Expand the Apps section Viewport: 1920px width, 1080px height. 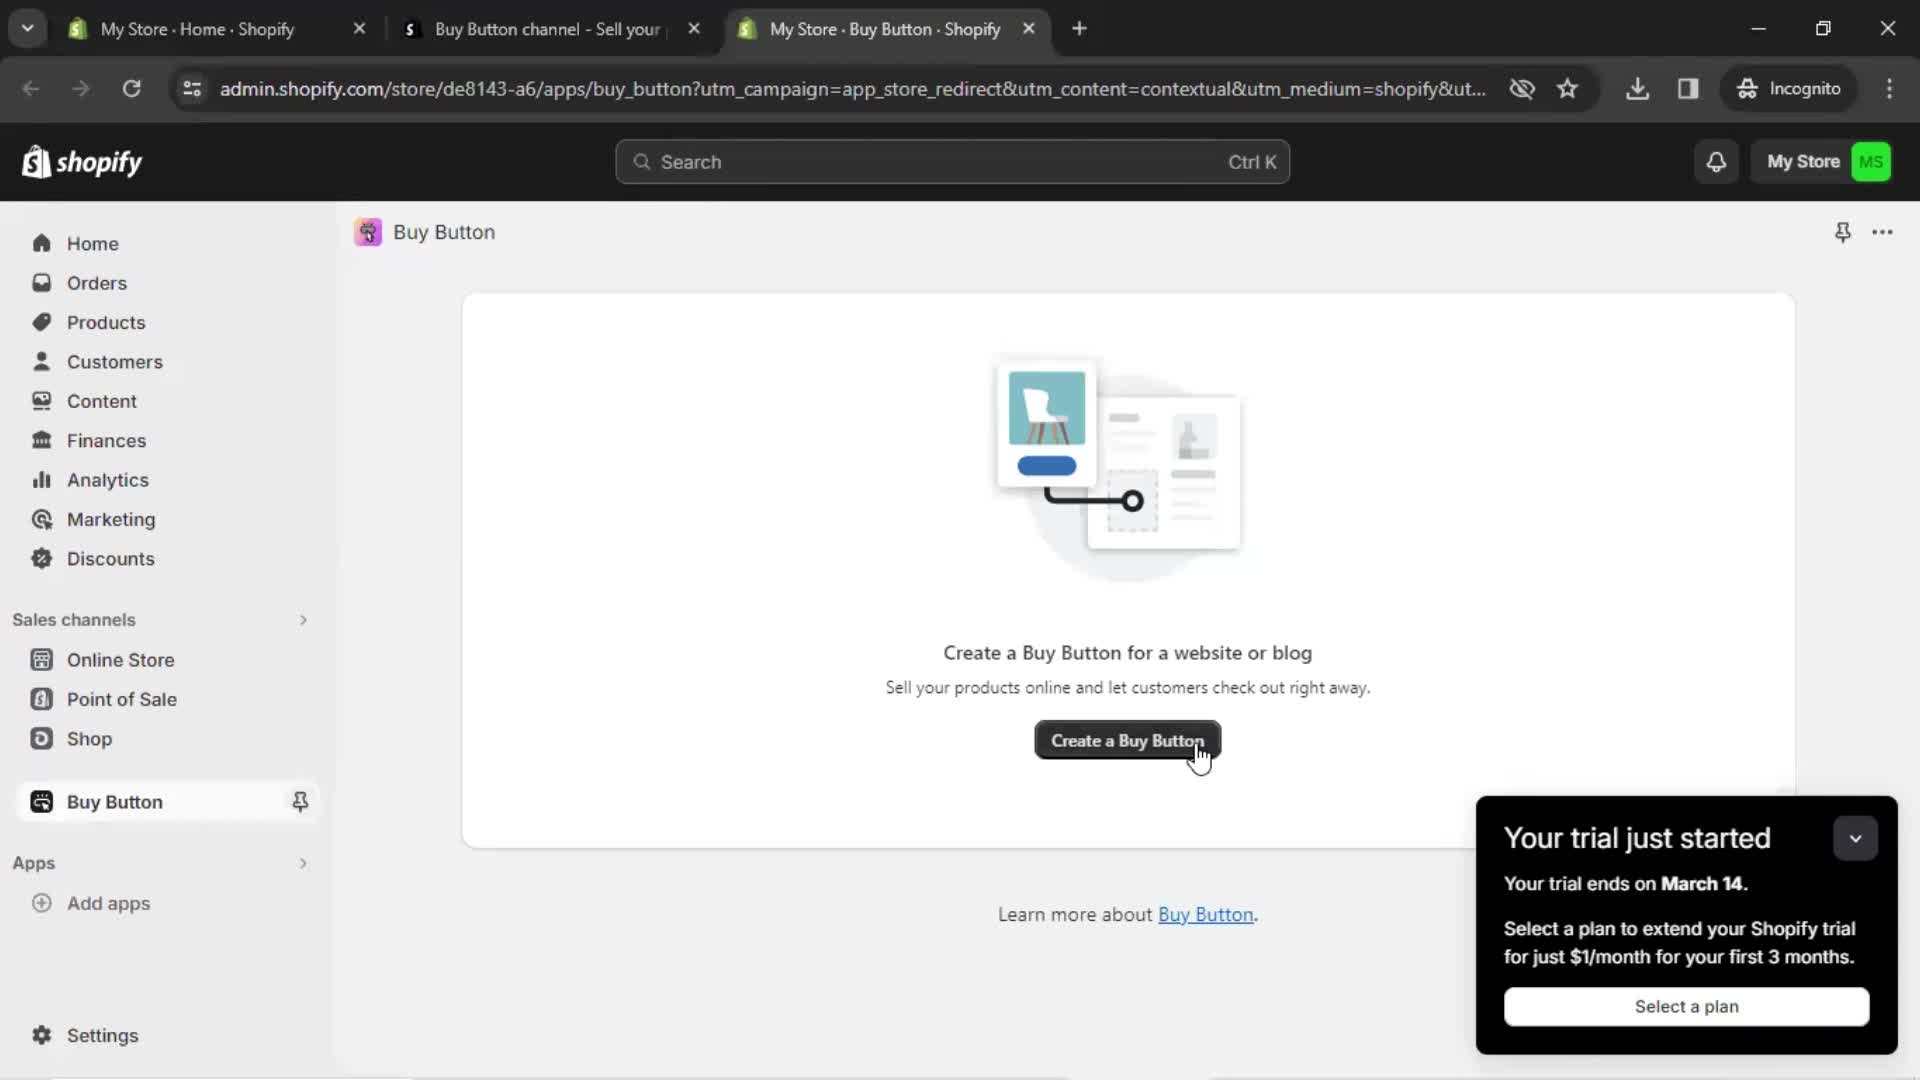click(x=302, y=862)
